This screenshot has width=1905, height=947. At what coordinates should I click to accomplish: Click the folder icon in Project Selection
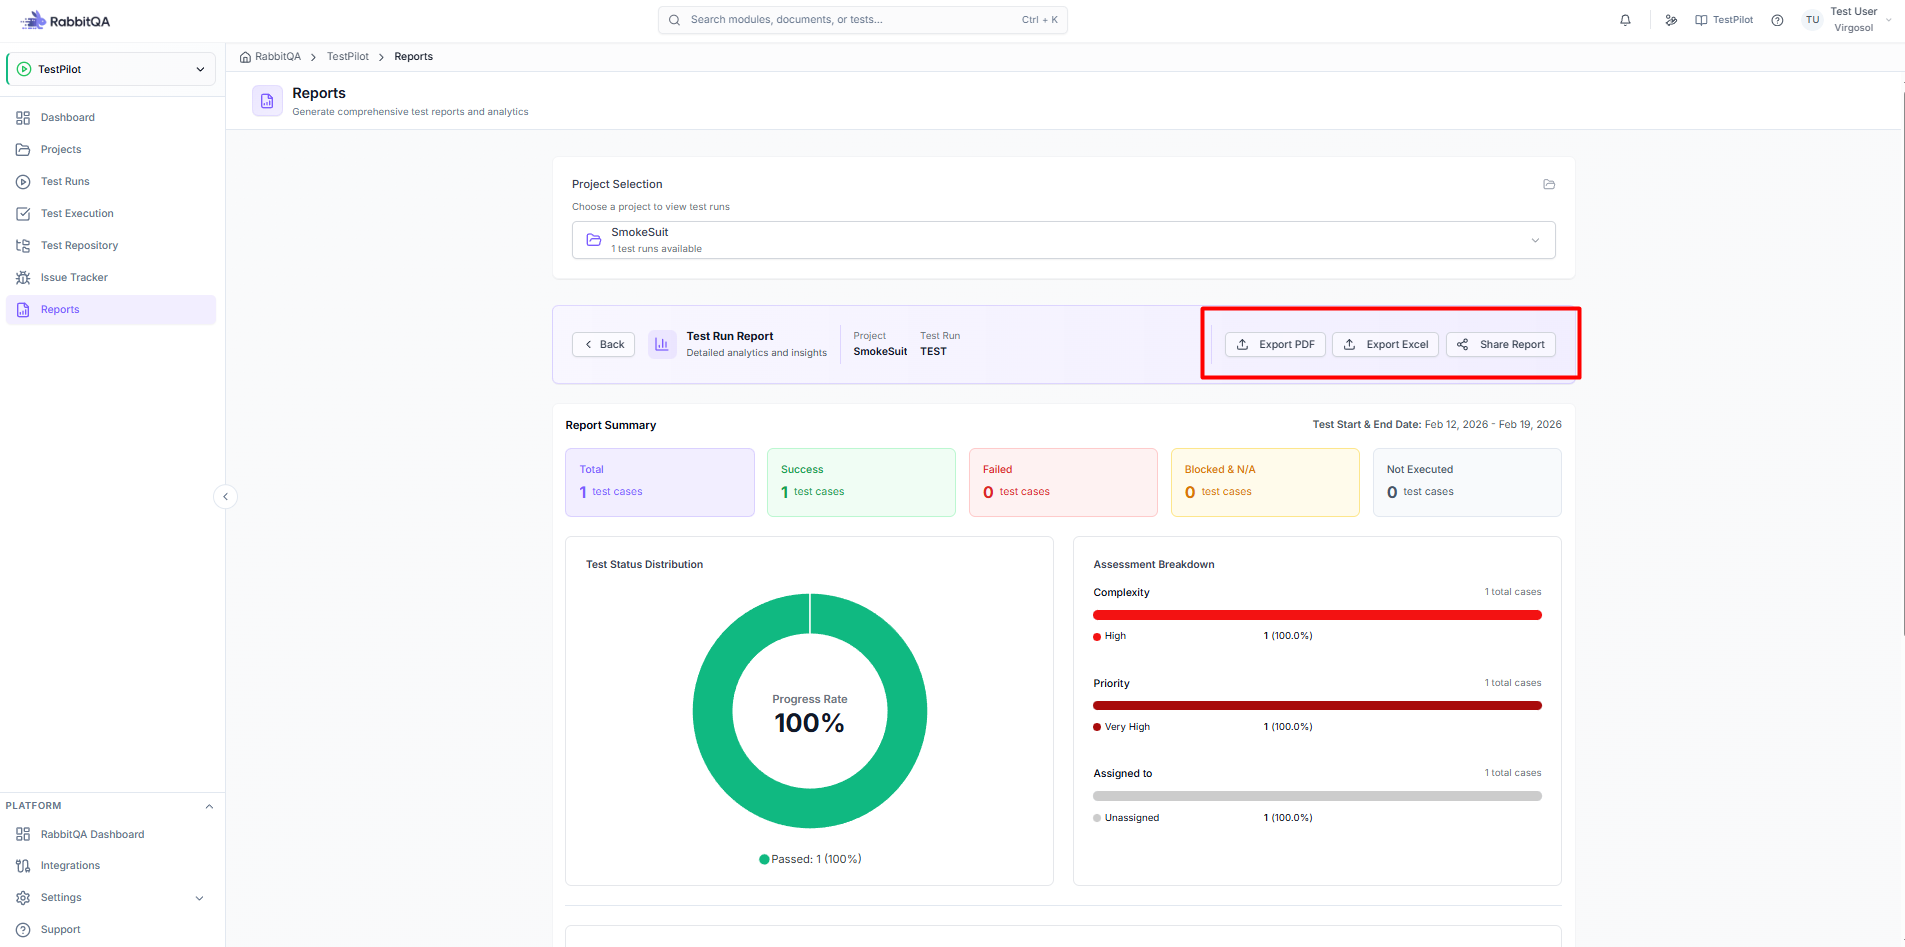click(x=1549, y=184)
